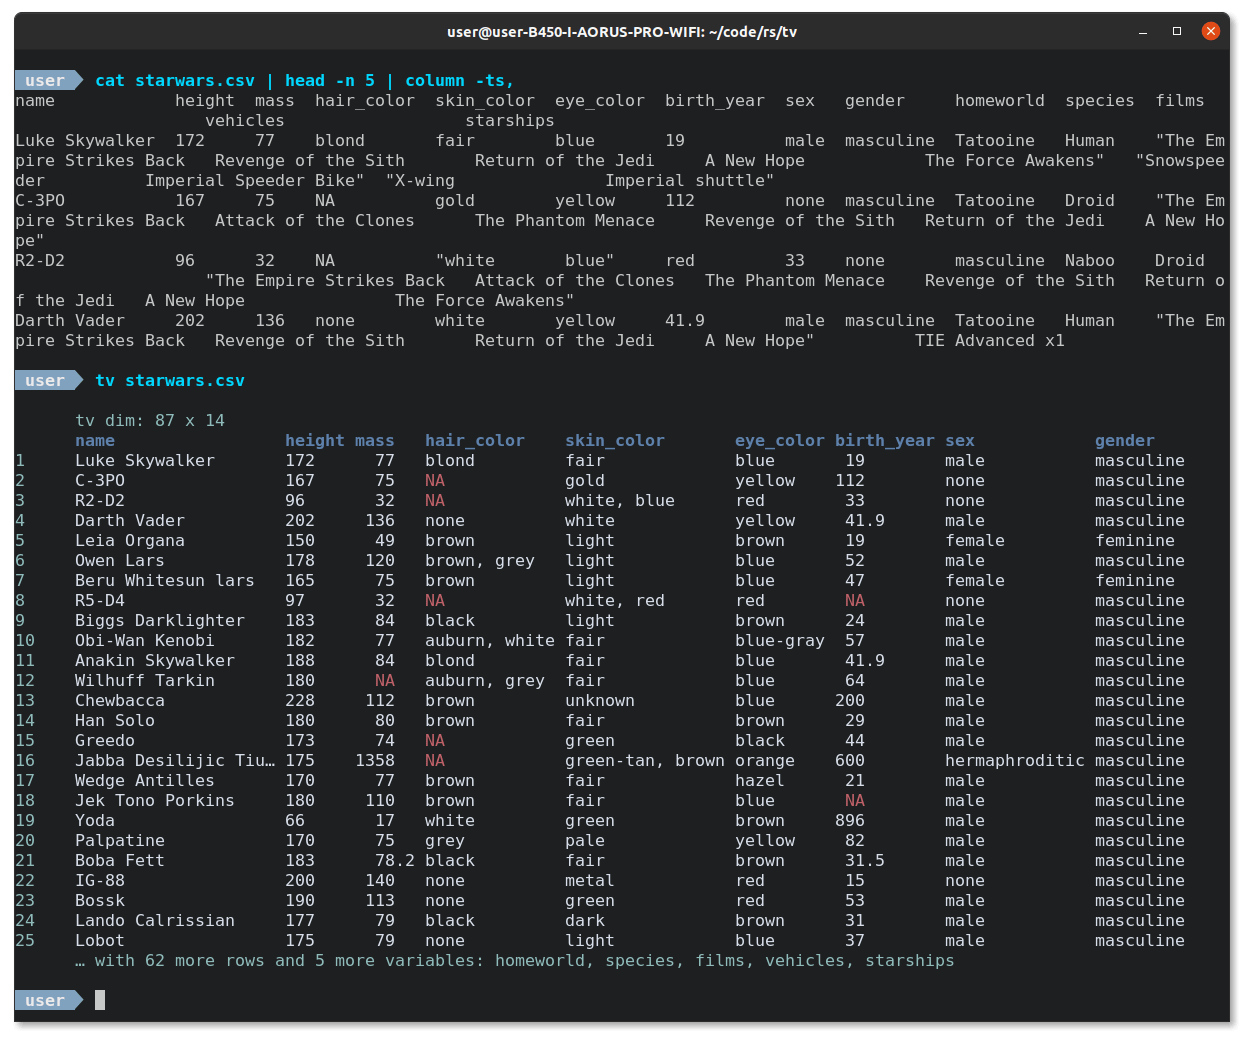Image resolution: width=1248 pixels, height=1040 pixels.
Task: Click mass value '1358' in Jabba row
Action: pyautogui.click(x=375, y=761)
